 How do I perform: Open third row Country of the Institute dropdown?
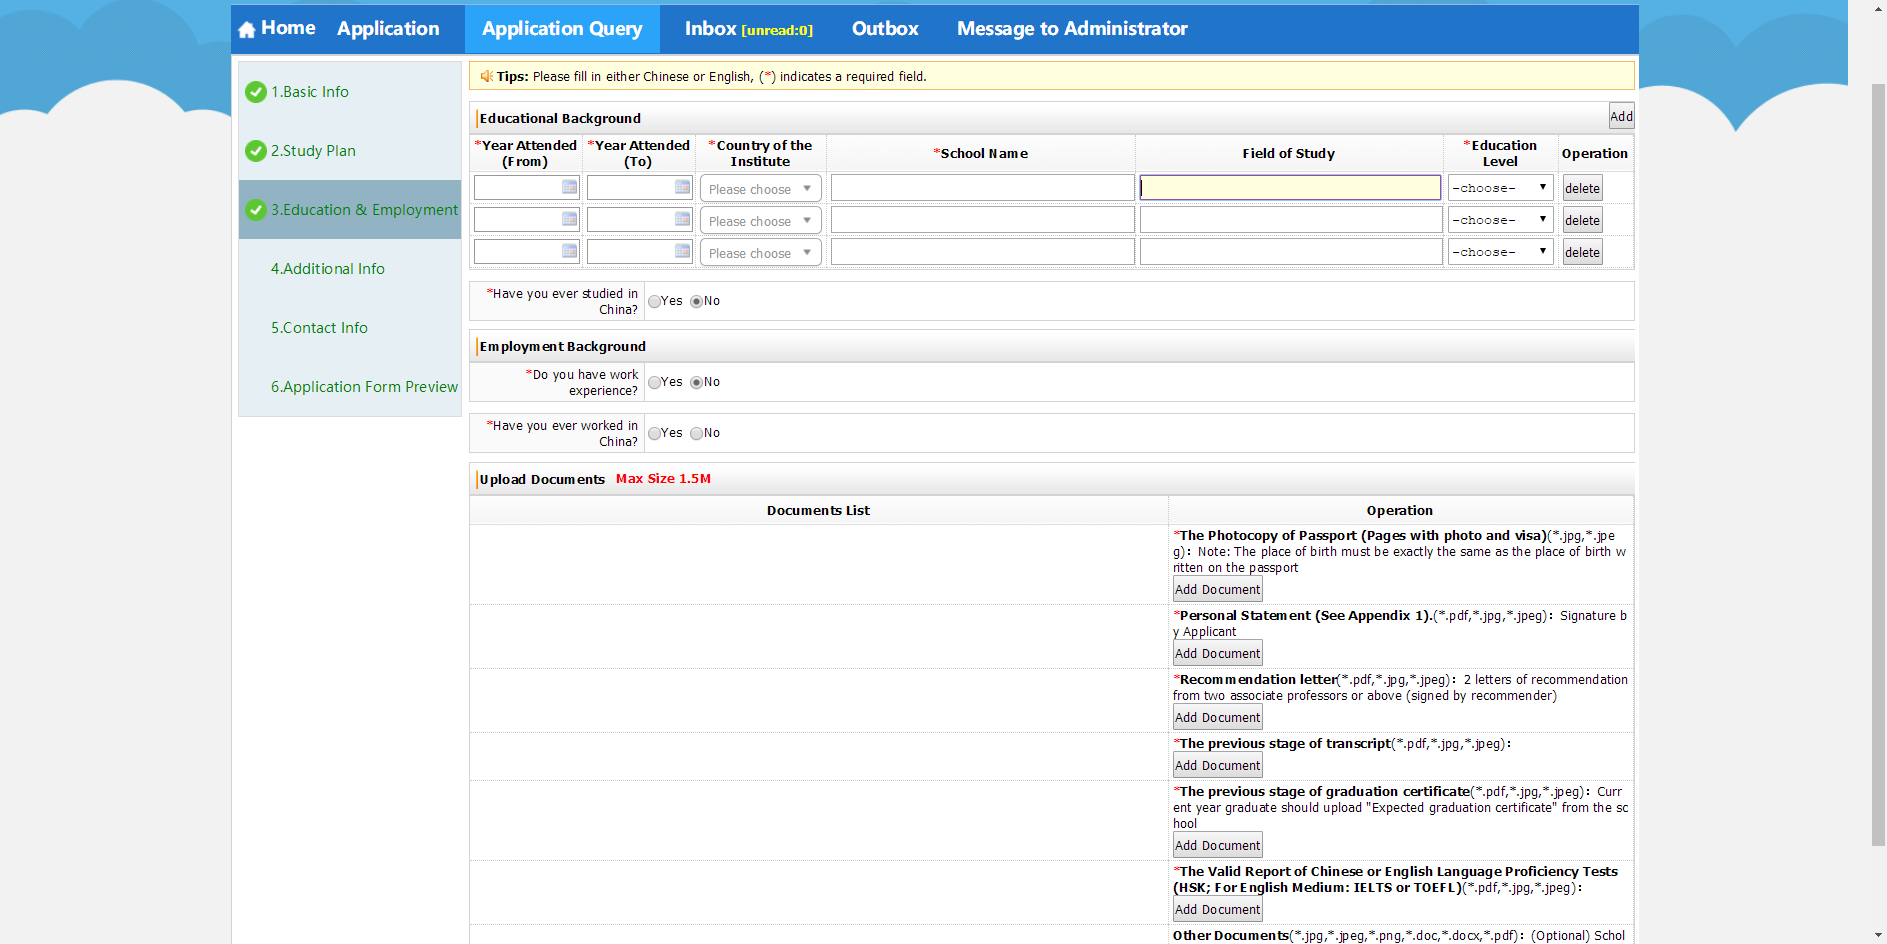coord(760,252)
